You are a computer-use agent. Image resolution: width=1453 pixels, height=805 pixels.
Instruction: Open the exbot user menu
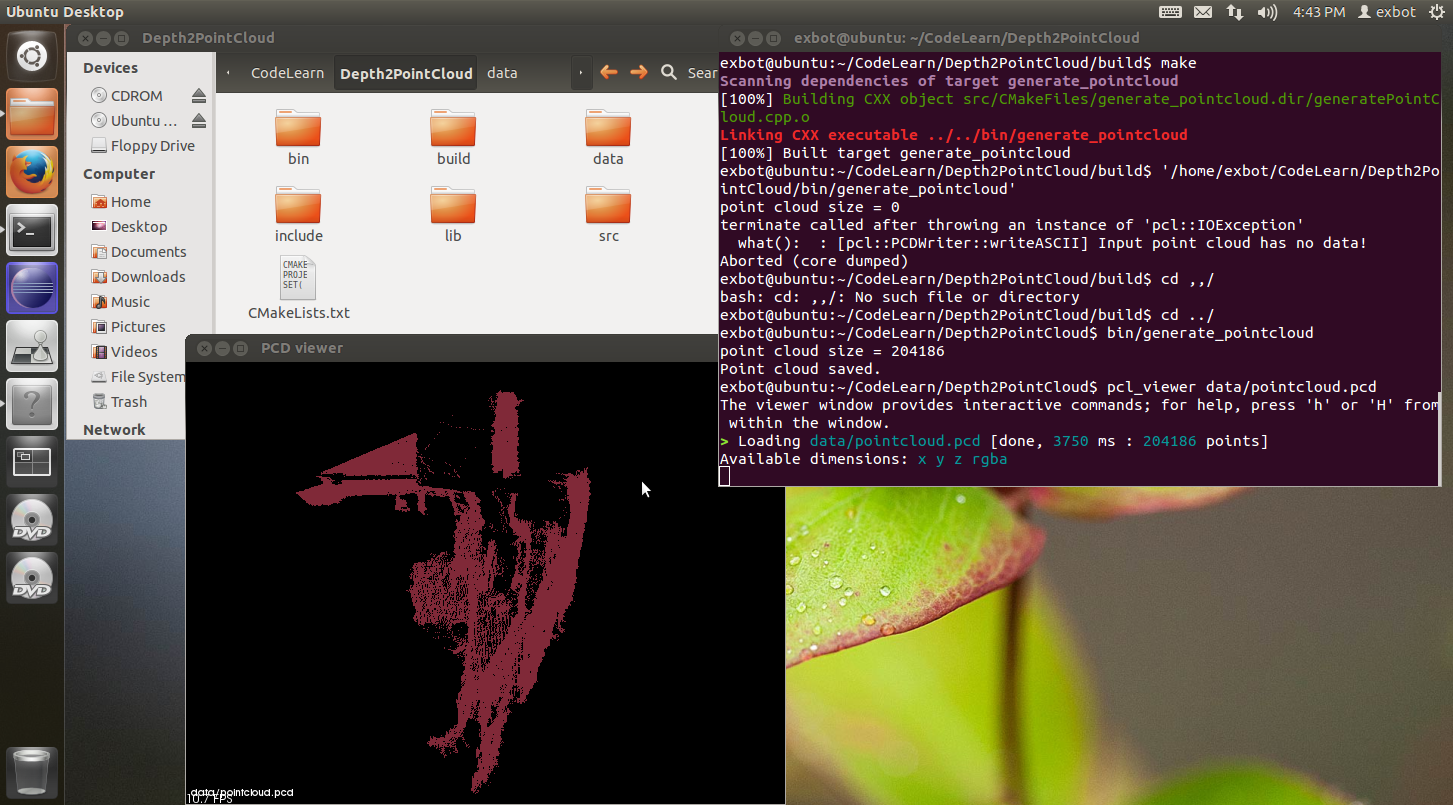coord(1387,12)
